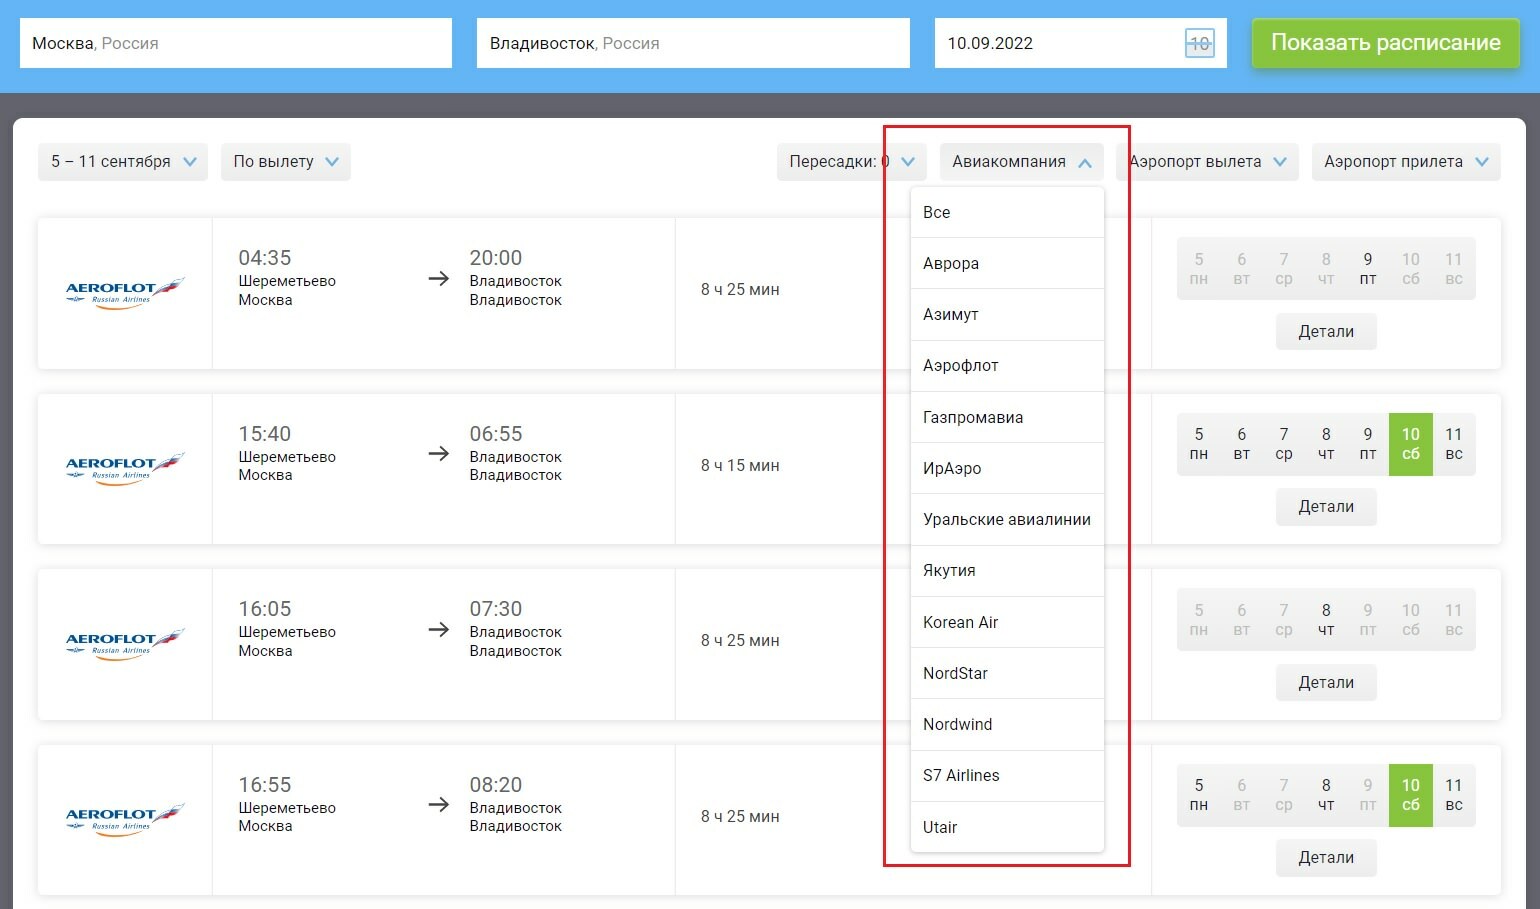Select highlighted '10 сб' on 16:55 flight
Image resolution: width=1540 pixels, height=909 pixels.
[x=1411, y=795]
